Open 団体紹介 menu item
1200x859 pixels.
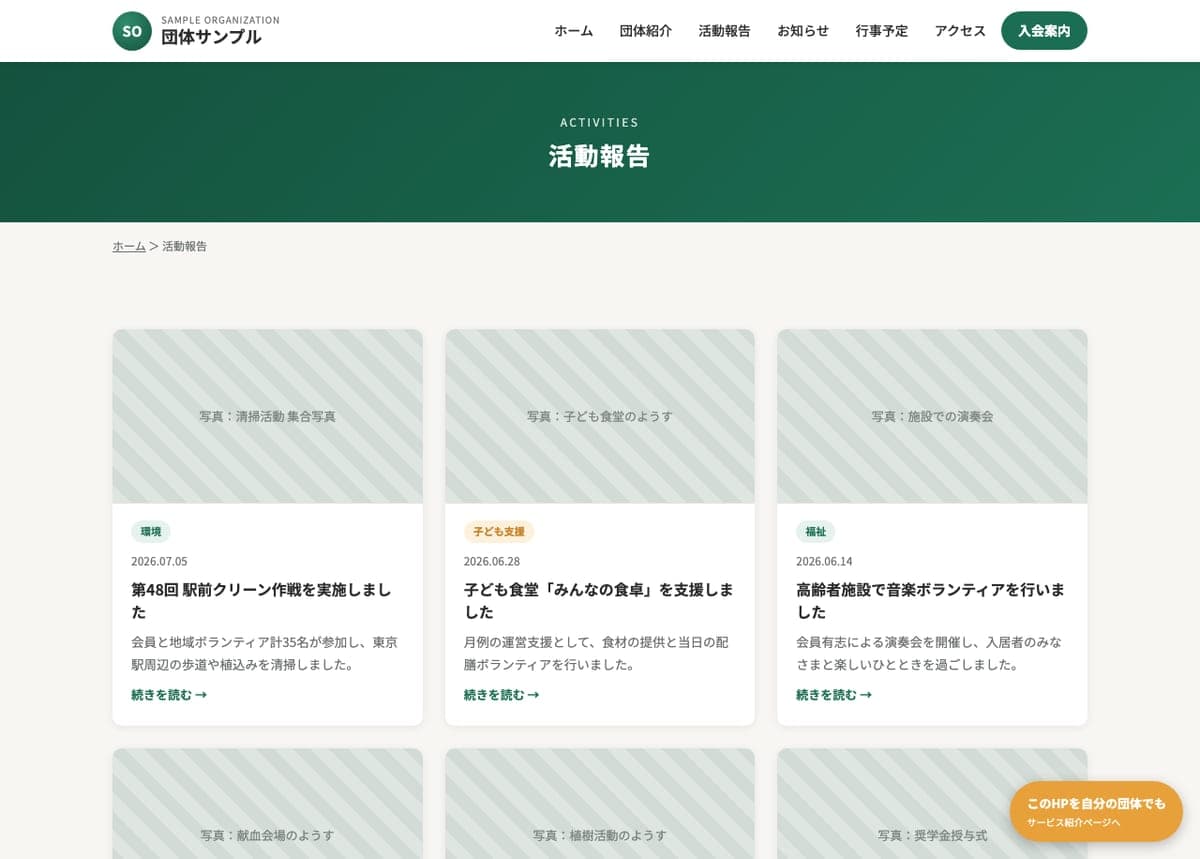coord(646,31)
